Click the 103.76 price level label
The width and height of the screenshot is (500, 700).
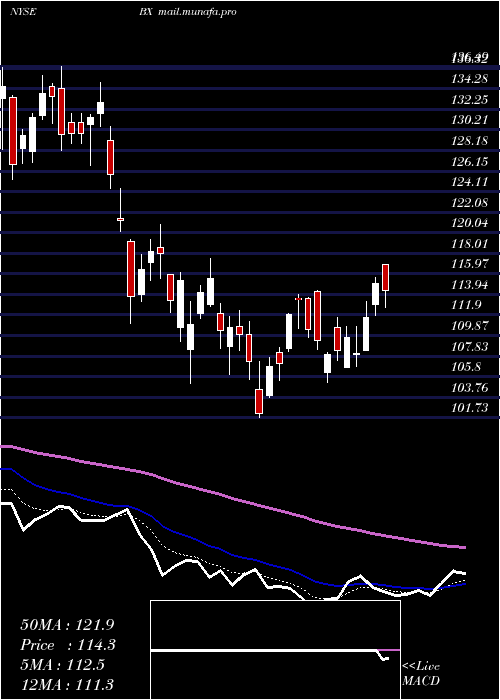pyautogui.click(x=470, y=387)
